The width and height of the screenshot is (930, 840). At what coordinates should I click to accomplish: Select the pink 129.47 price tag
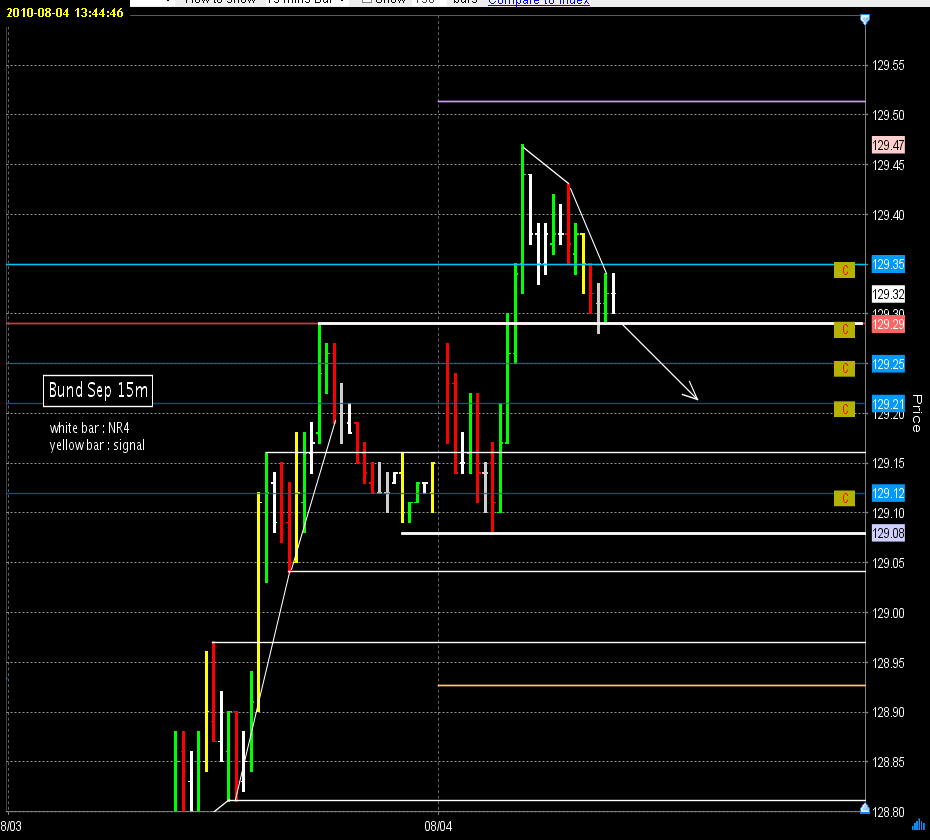point(888,145)
